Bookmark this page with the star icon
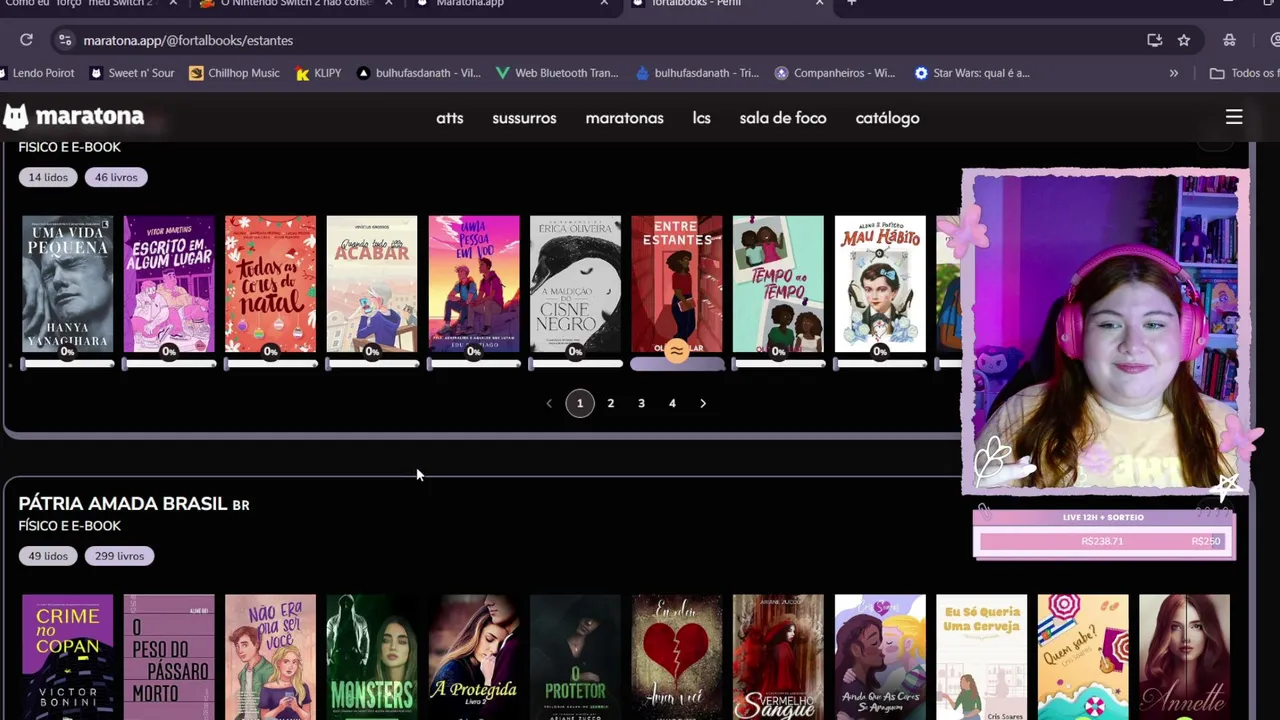This screenshot has width=1280, height=720. [1184, 40]
